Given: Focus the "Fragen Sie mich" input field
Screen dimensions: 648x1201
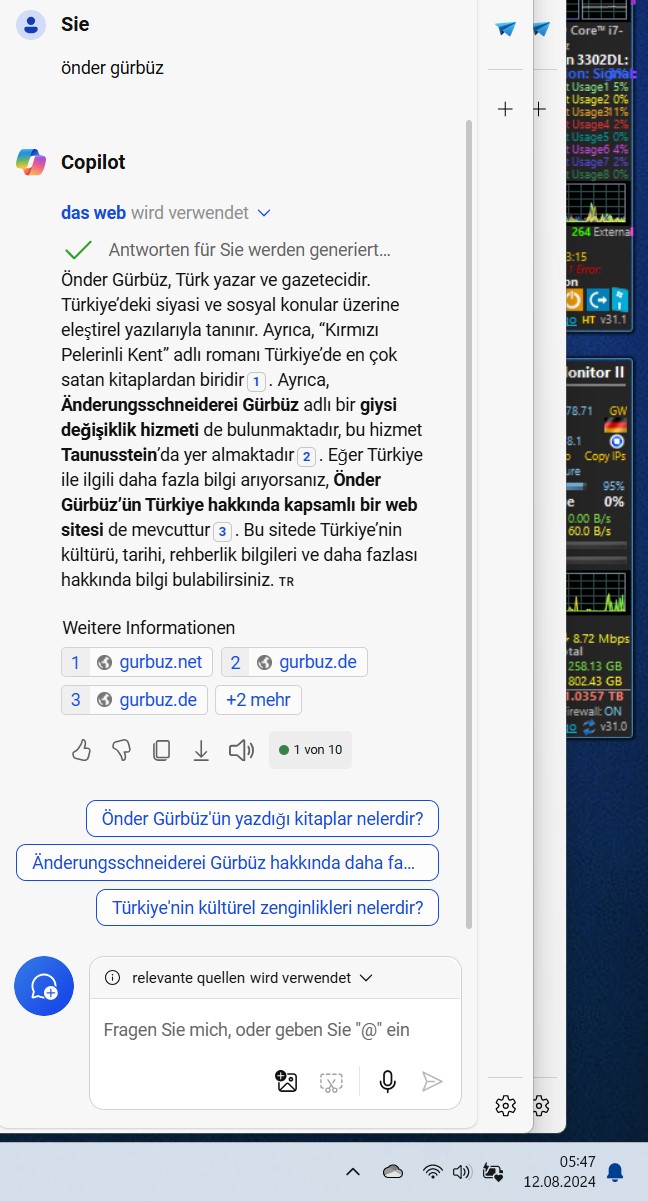Looking at the screenshot, I should (257, 1029).
